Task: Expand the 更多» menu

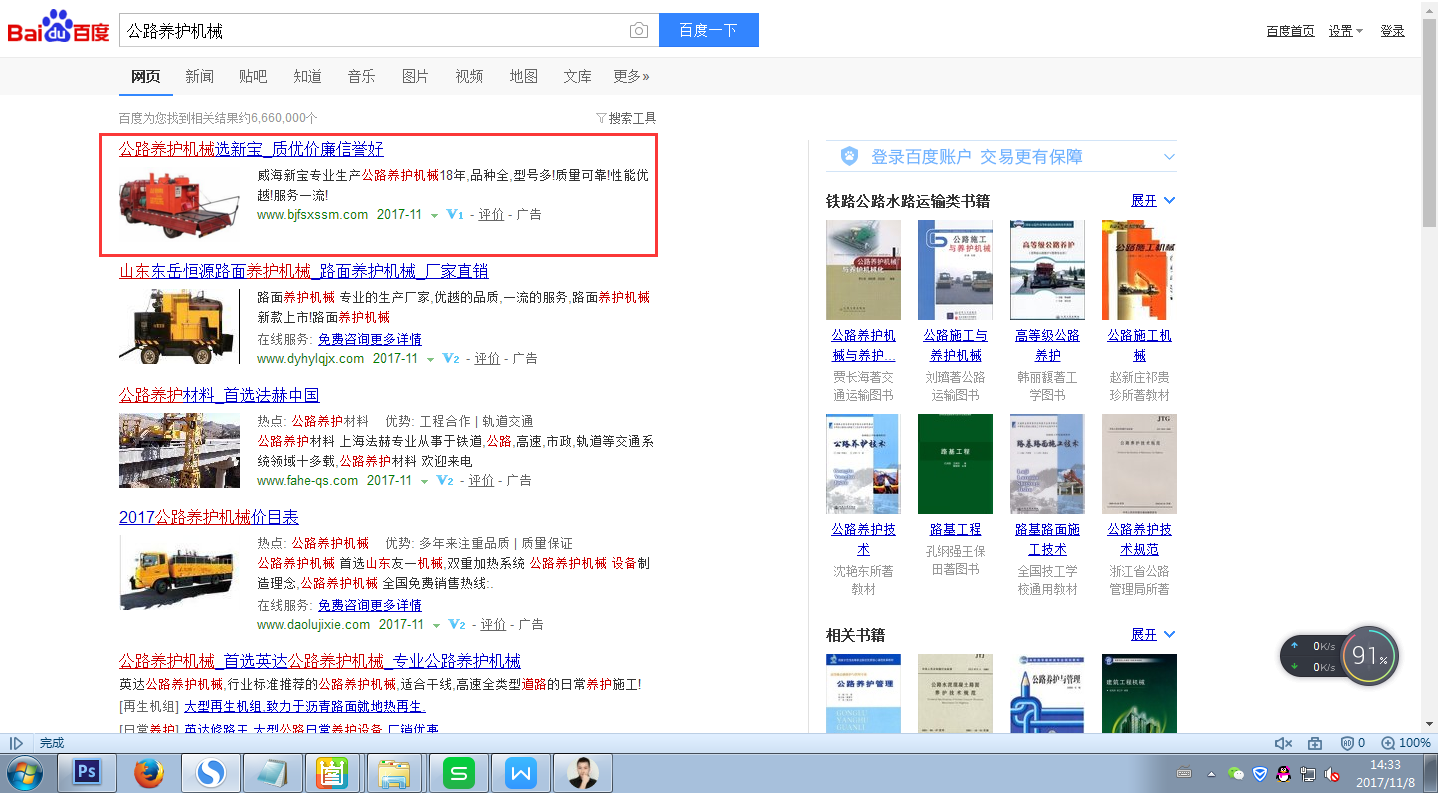Action: [x=631, y=76]
